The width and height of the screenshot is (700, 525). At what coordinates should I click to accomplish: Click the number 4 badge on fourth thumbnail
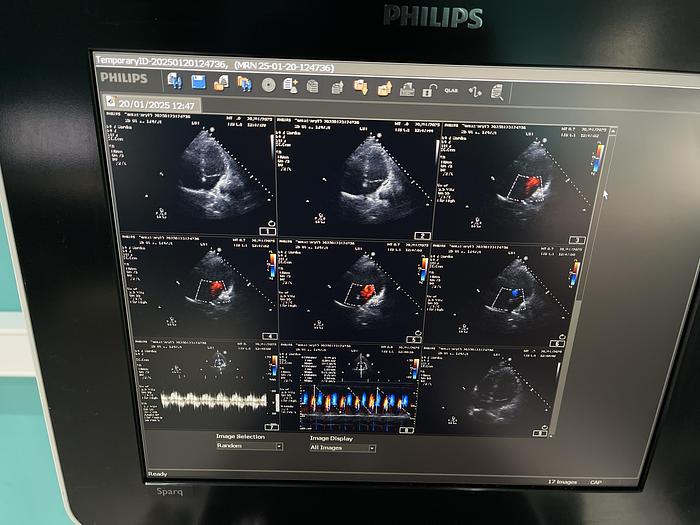pyautogui.click(x=270, y=336)
